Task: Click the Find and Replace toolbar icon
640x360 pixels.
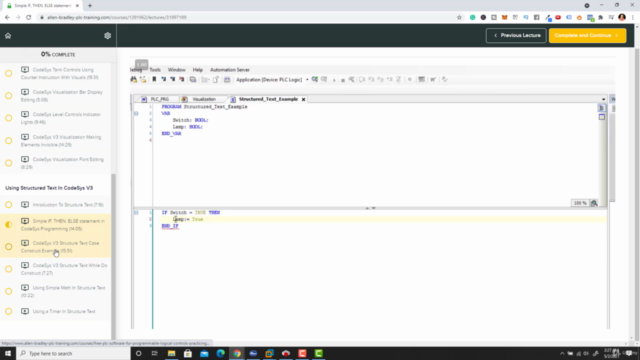Action: tap(143, 80)
